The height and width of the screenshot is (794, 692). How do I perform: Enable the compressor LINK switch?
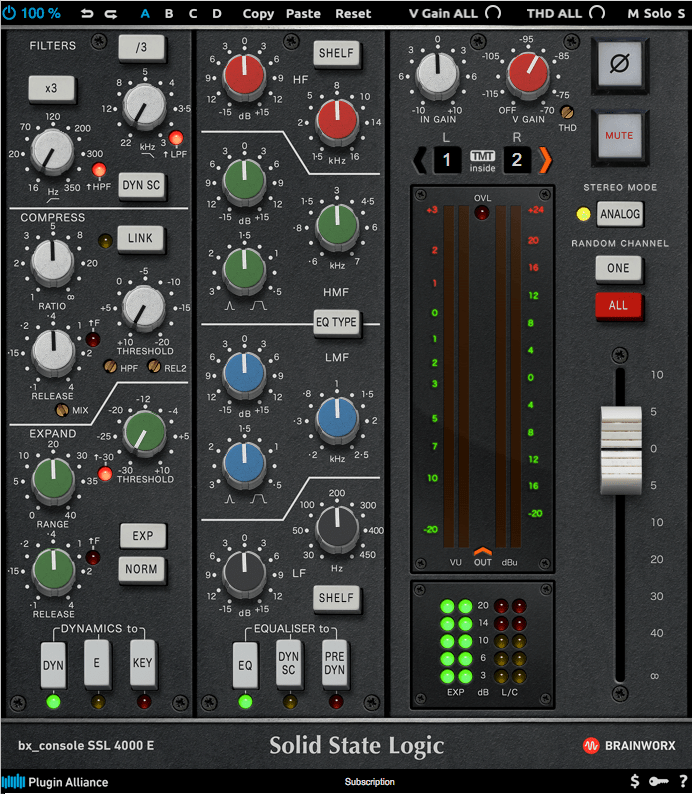(141, 239)
